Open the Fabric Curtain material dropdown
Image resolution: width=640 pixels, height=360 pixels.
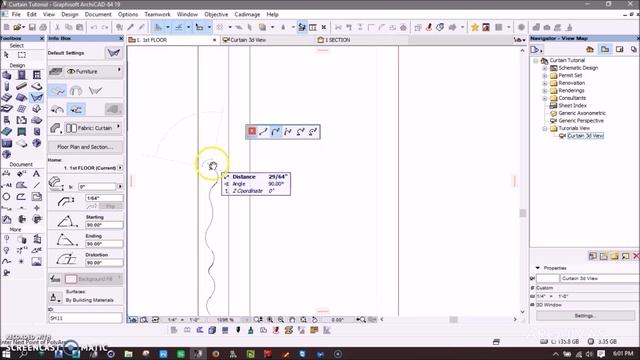tap(119, 127)
